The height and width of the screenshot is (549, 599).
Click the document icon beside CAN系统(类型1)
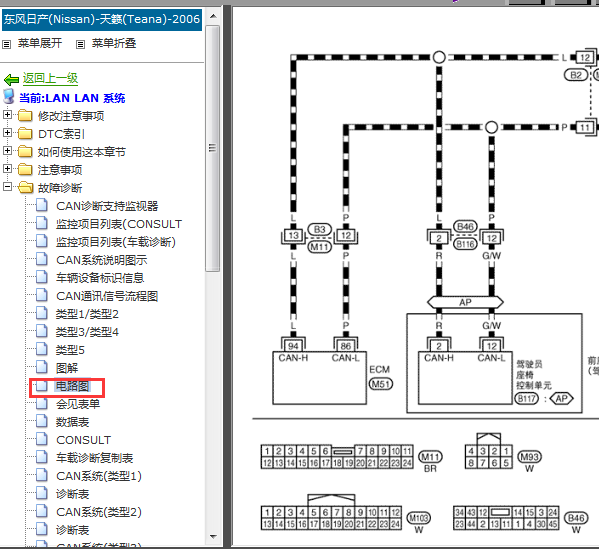click(42, 475)
